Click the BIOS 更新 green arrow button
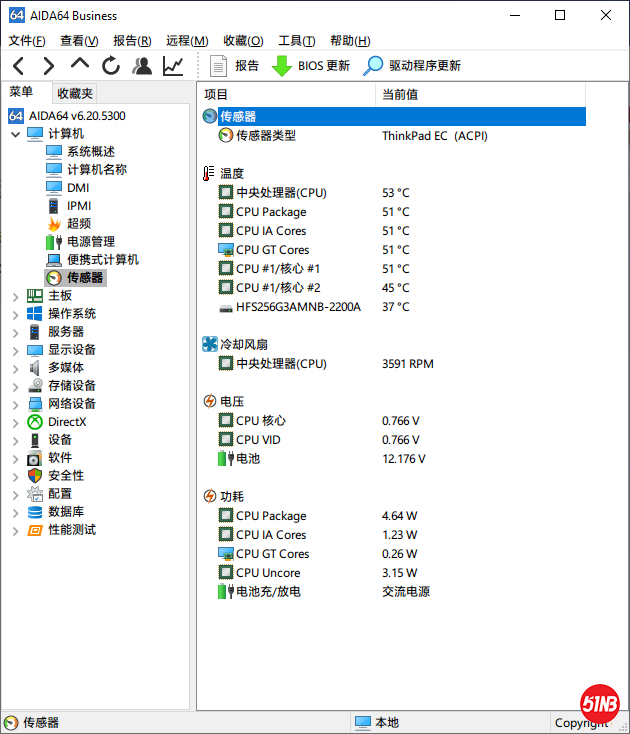This screenshot has width=630, height=734. tap(311, 66)
